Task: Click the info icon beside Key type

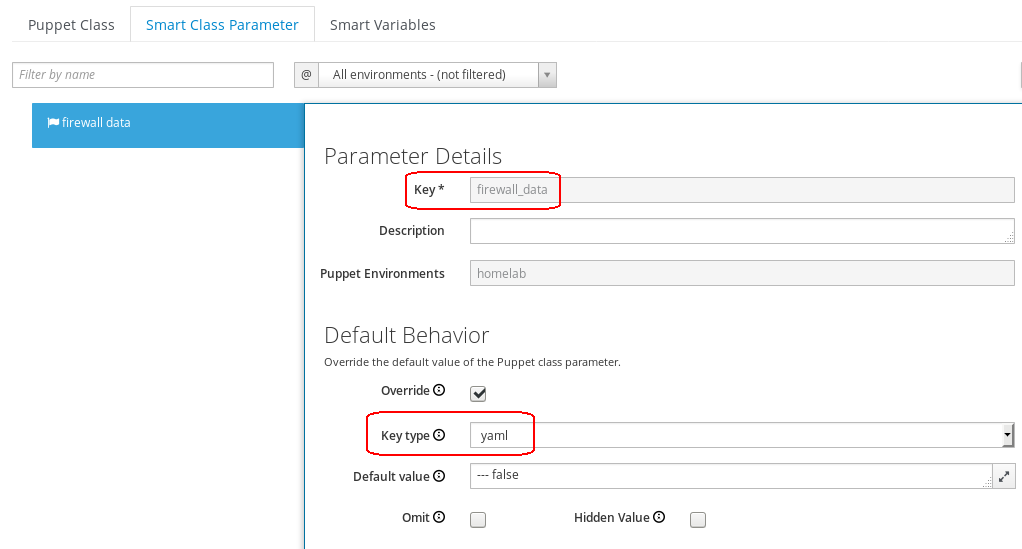Action: tap(439, 435)
